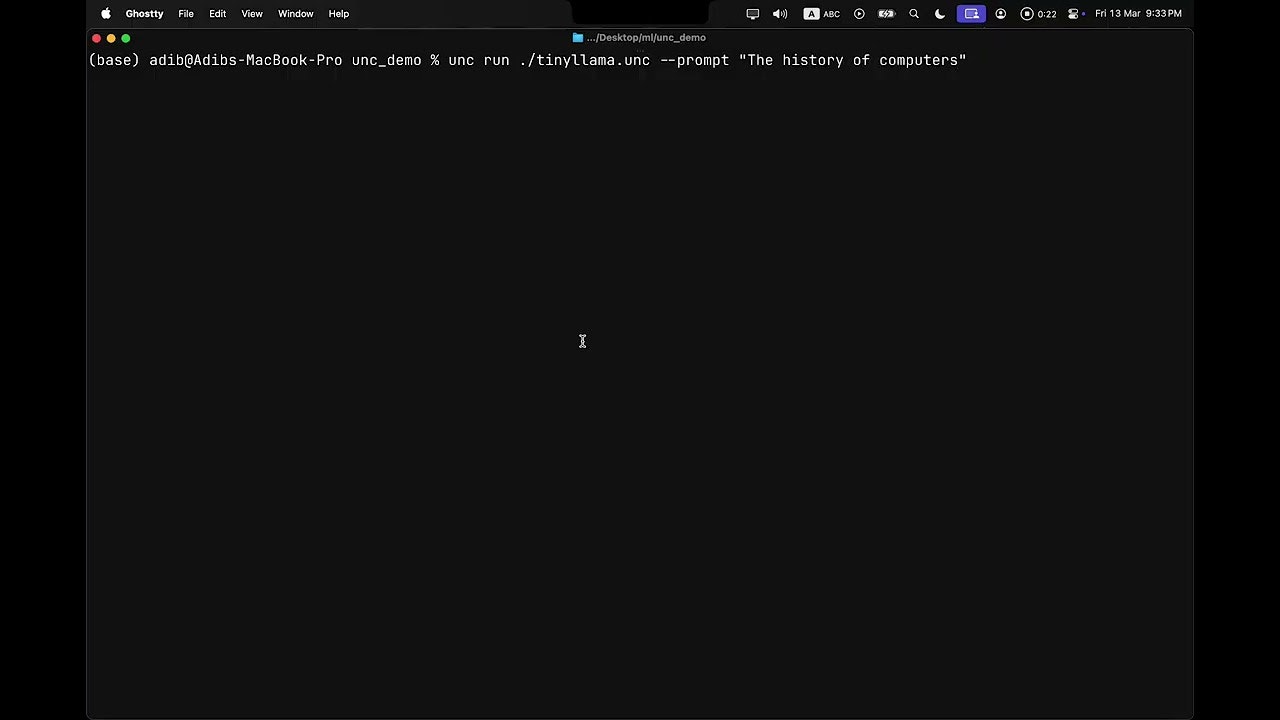The height and width of the screenshot is (720, 1280).
Task: Click the word tinyllama.unc in command
Action: click(x=593, y=60)
